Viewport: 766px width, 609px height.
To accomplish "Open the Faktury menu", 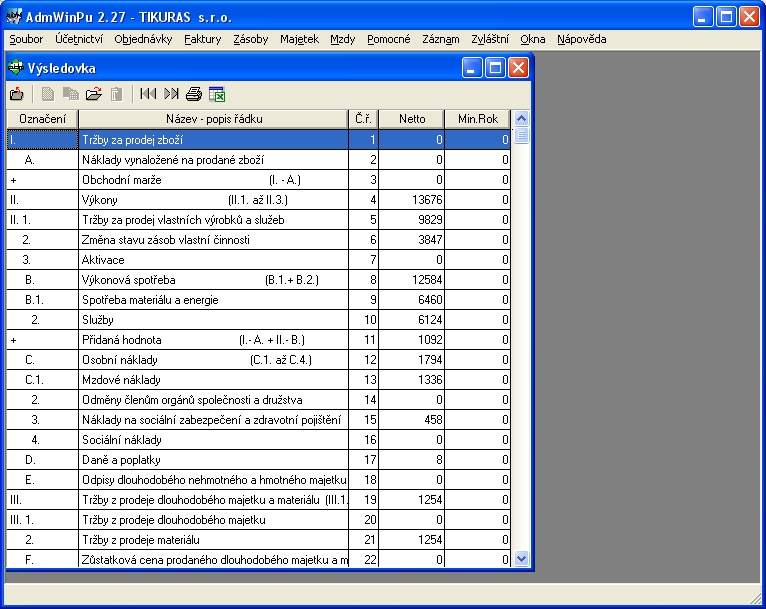I will tap(202, 39).
